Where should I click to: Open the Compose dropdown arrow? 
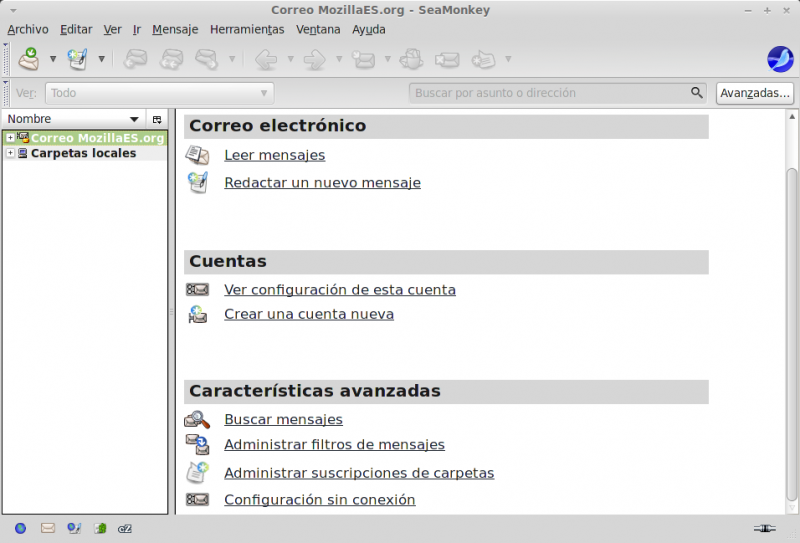pos(102,59)
